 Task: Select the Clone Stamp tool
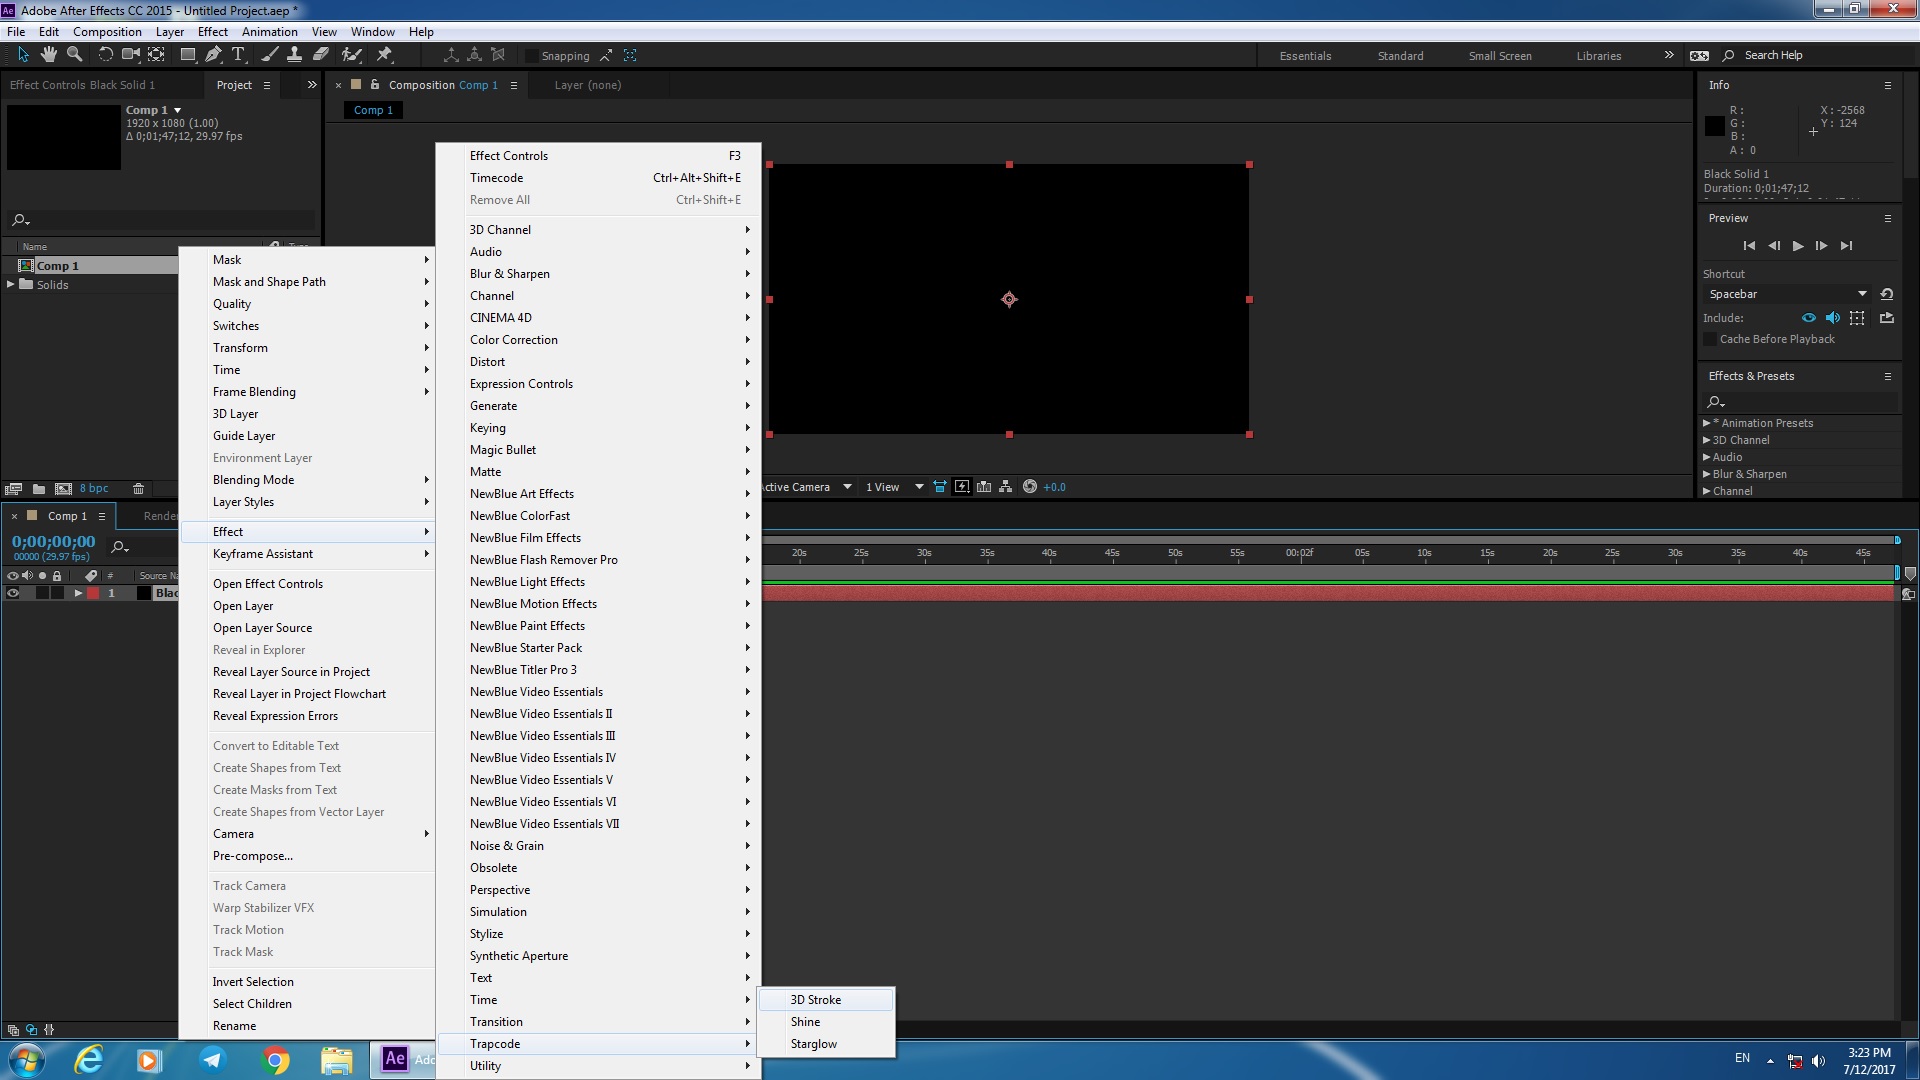[x=294, y=55]
